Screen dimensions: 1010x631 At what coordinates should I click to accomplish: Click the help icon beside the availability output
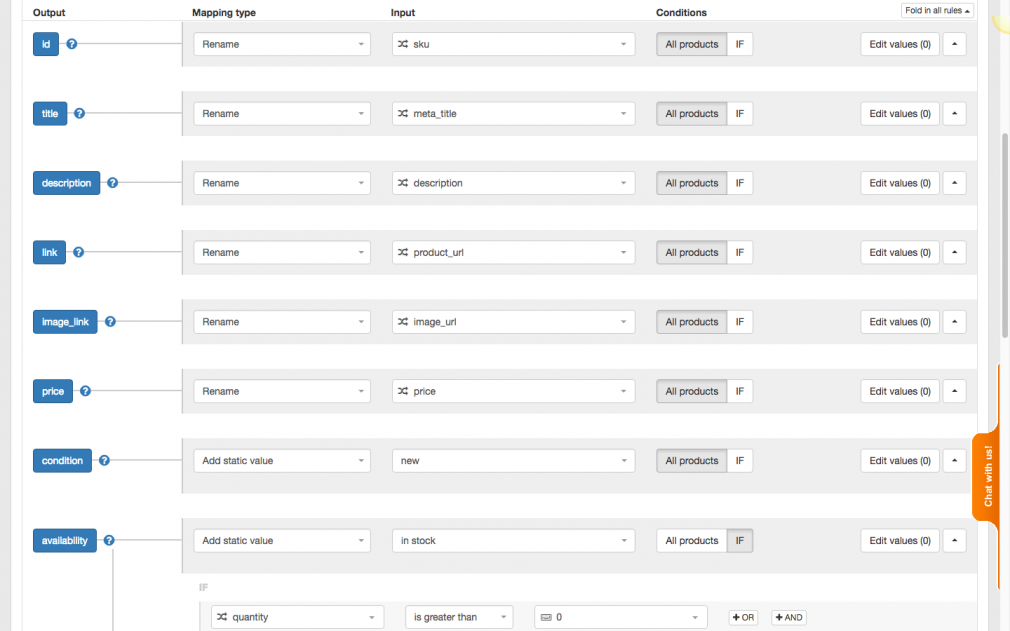[x=110, y=540]
